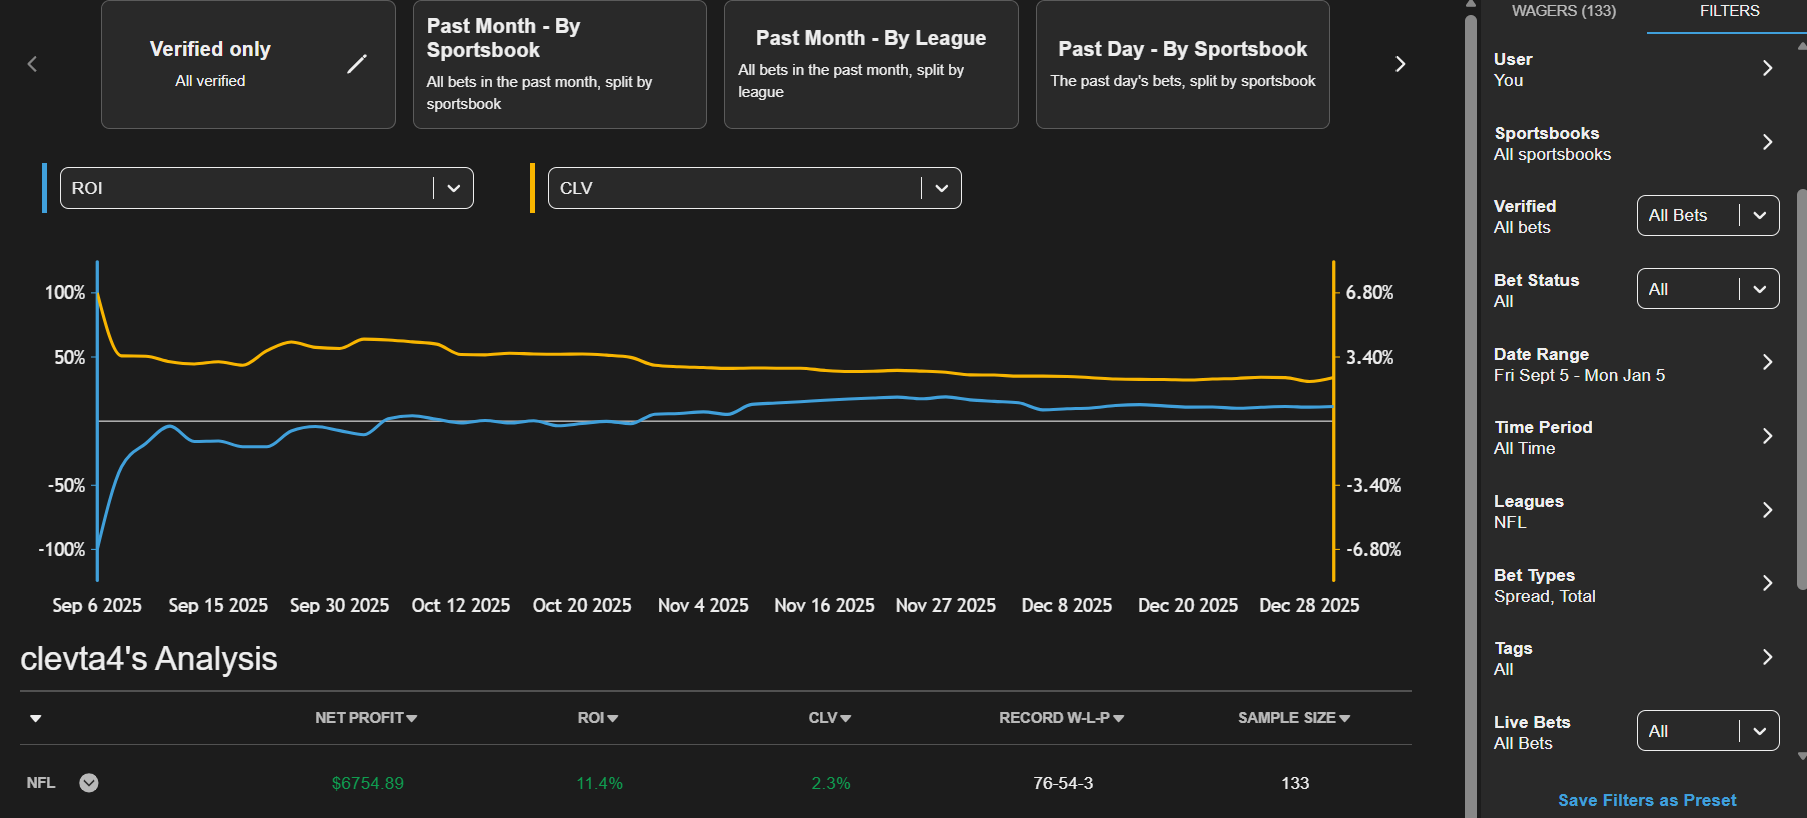Expand the Date Range filter
The height and width of the screenshot is (818, 1807).
[x=1766, y=362]
